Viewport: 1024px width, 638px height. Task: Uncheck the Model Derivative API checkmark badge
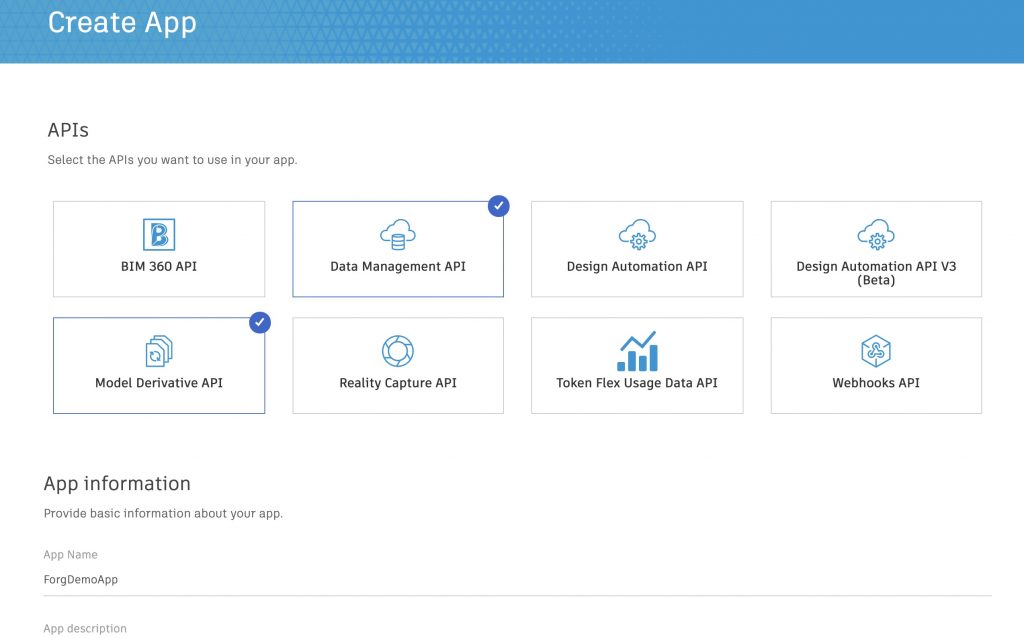click(260, 323)
